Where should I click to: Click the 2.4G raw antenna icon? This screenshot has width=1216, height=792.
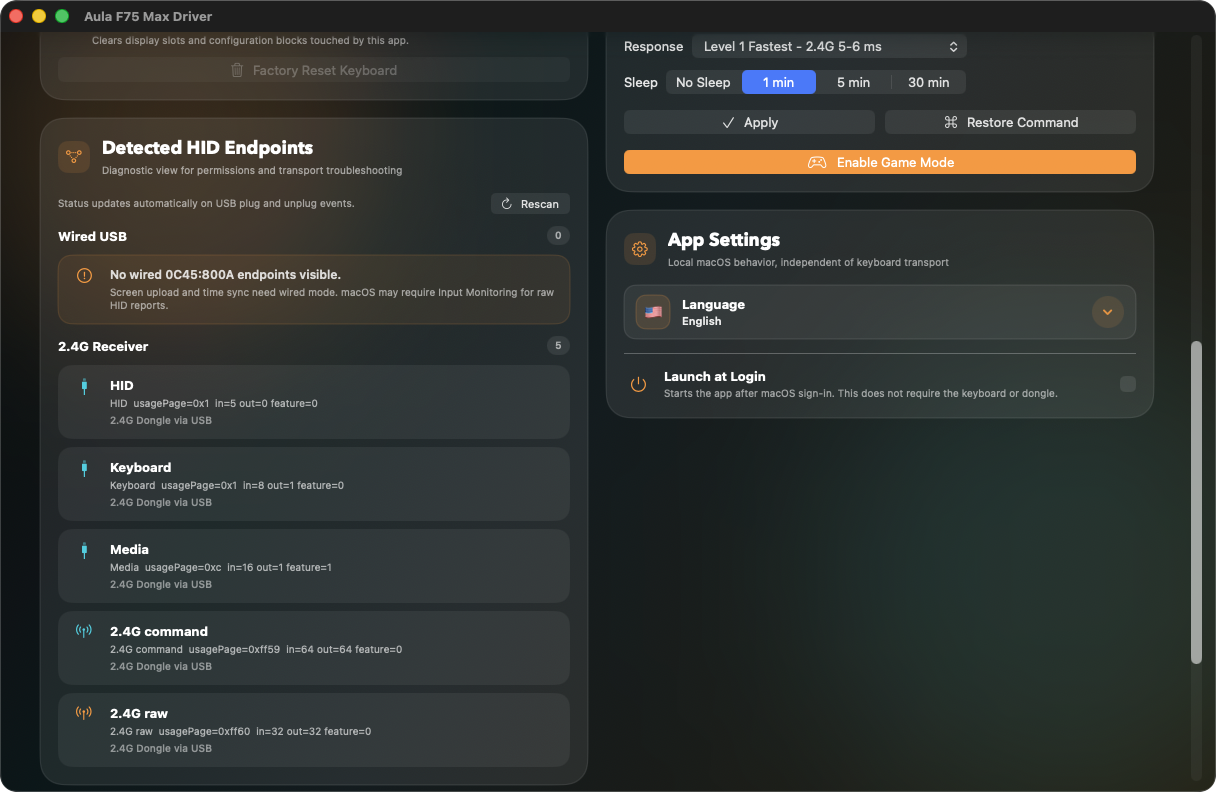coord(84,713)
